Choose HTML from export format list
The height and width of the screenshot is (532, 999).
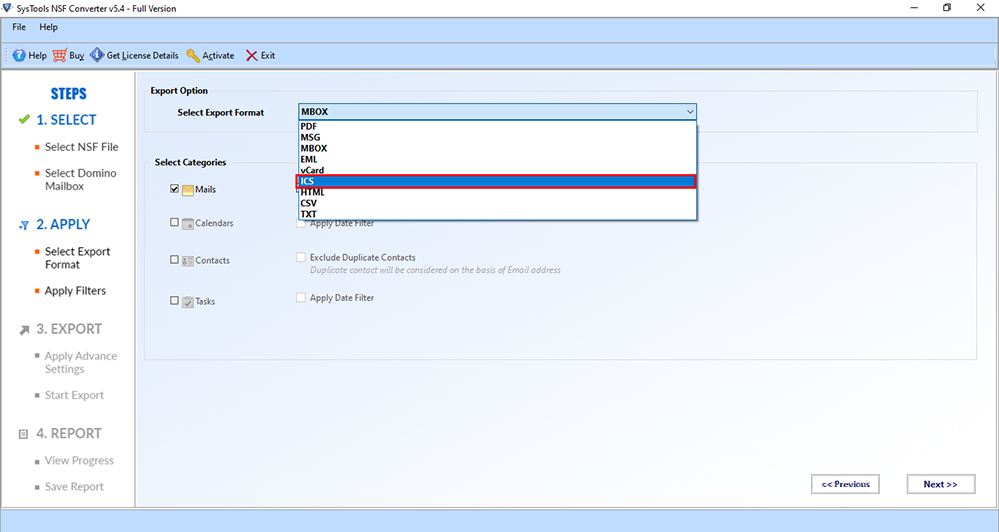click(497, 192)
